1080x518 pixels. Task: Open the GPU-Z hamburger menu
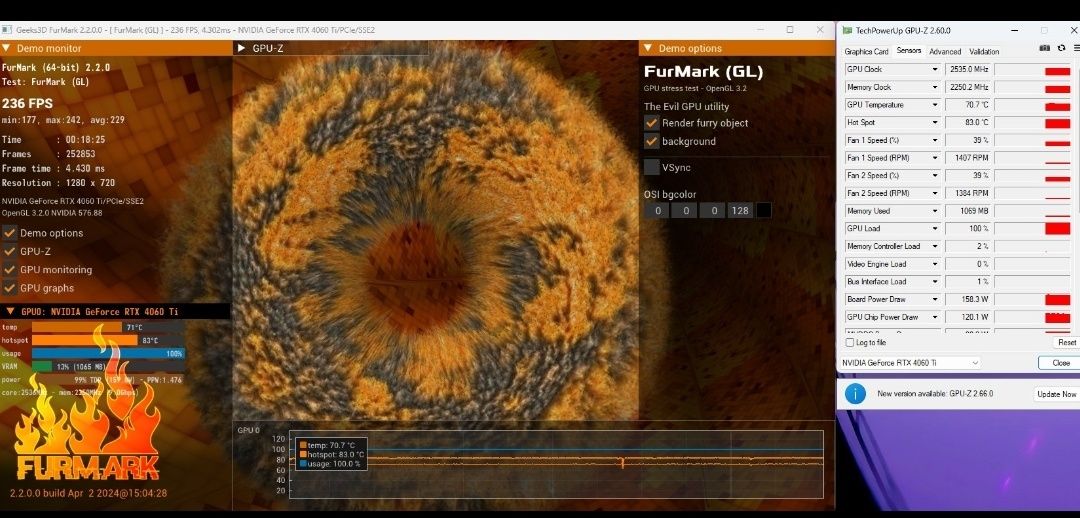tap(1076, 48)
